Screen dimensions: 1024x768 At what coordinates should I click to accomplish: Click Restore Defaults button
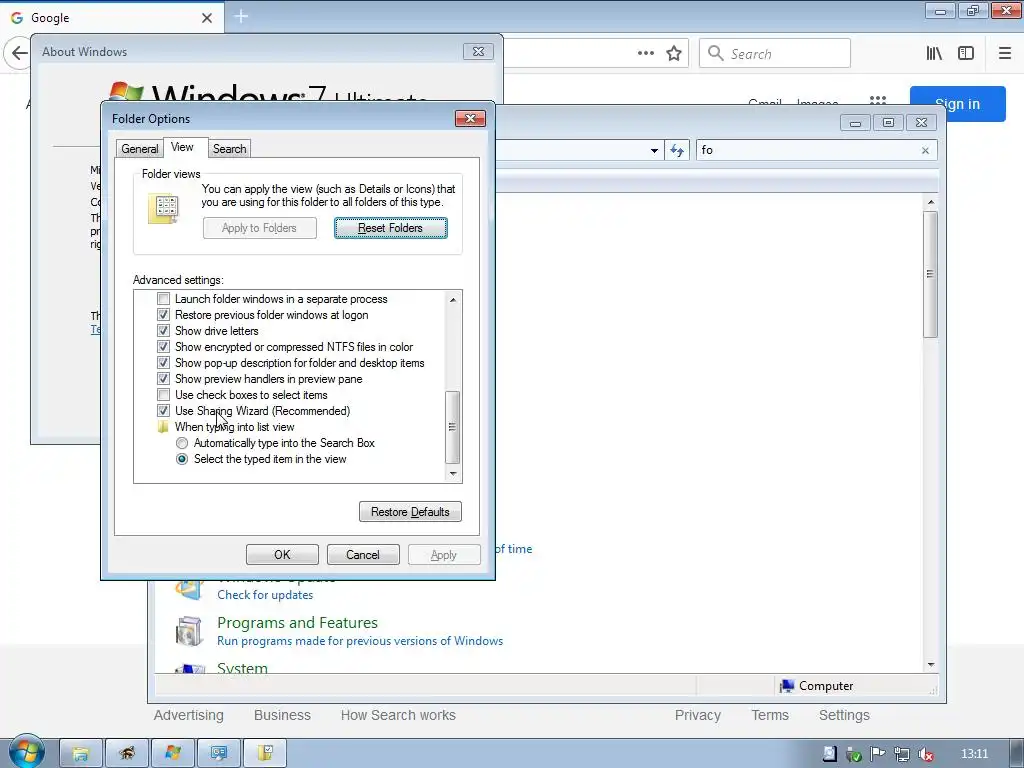tap(410, 511)
